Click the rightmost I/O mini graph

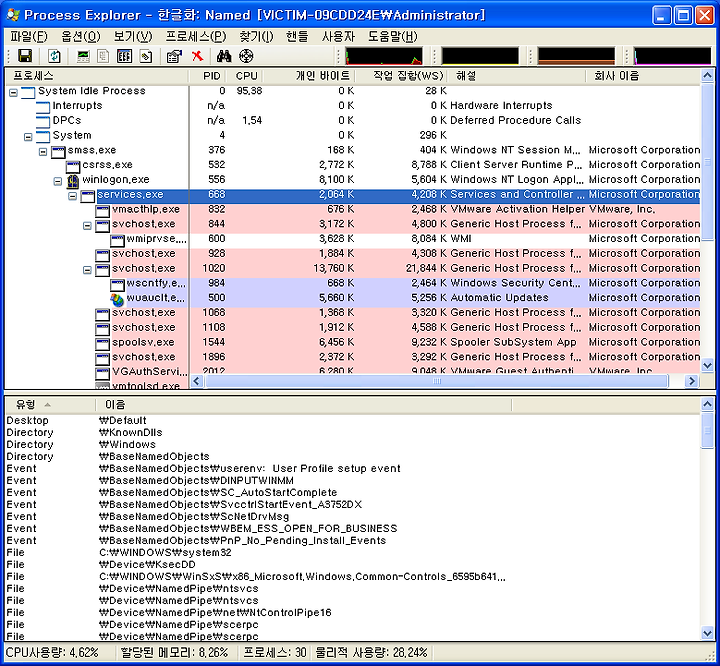click(673, 56)
